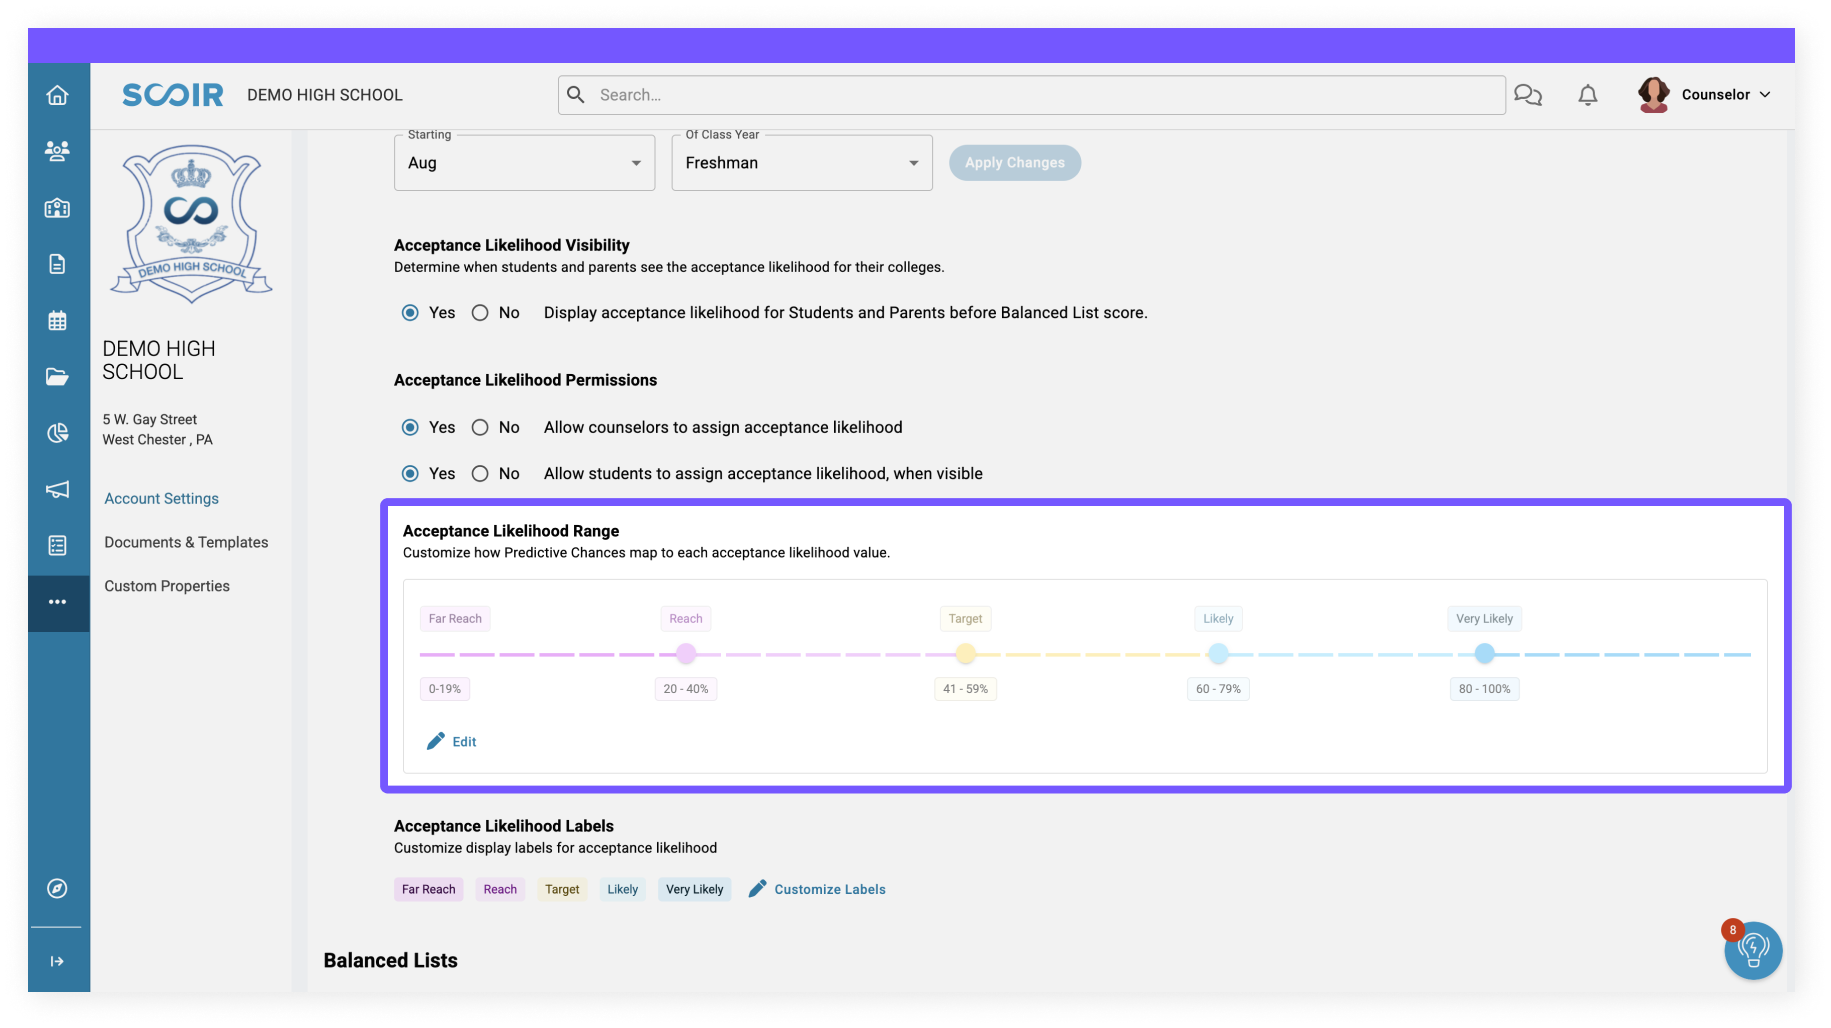Click the Target label chip below labels

[x=562, y=889]
